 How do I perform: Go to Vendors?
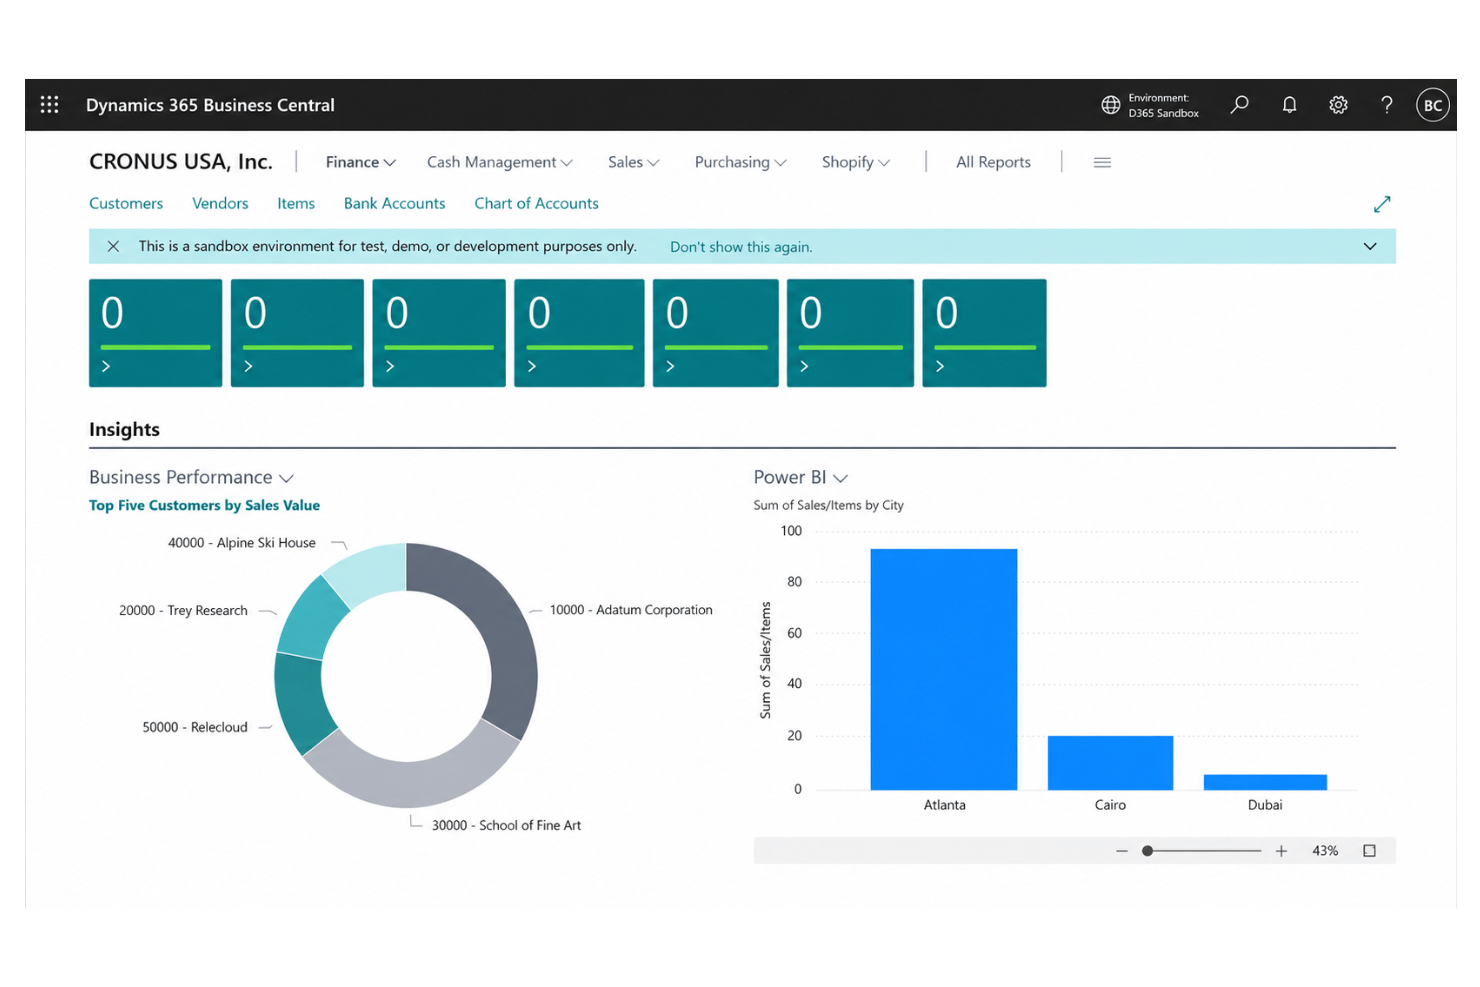220,203
